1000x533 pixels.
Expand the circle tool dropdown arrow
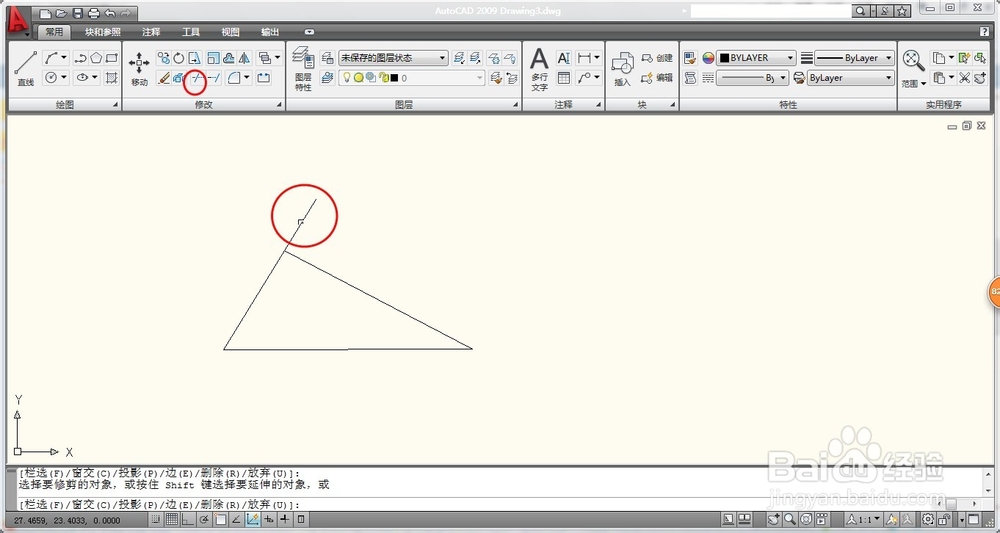point(64,78)
